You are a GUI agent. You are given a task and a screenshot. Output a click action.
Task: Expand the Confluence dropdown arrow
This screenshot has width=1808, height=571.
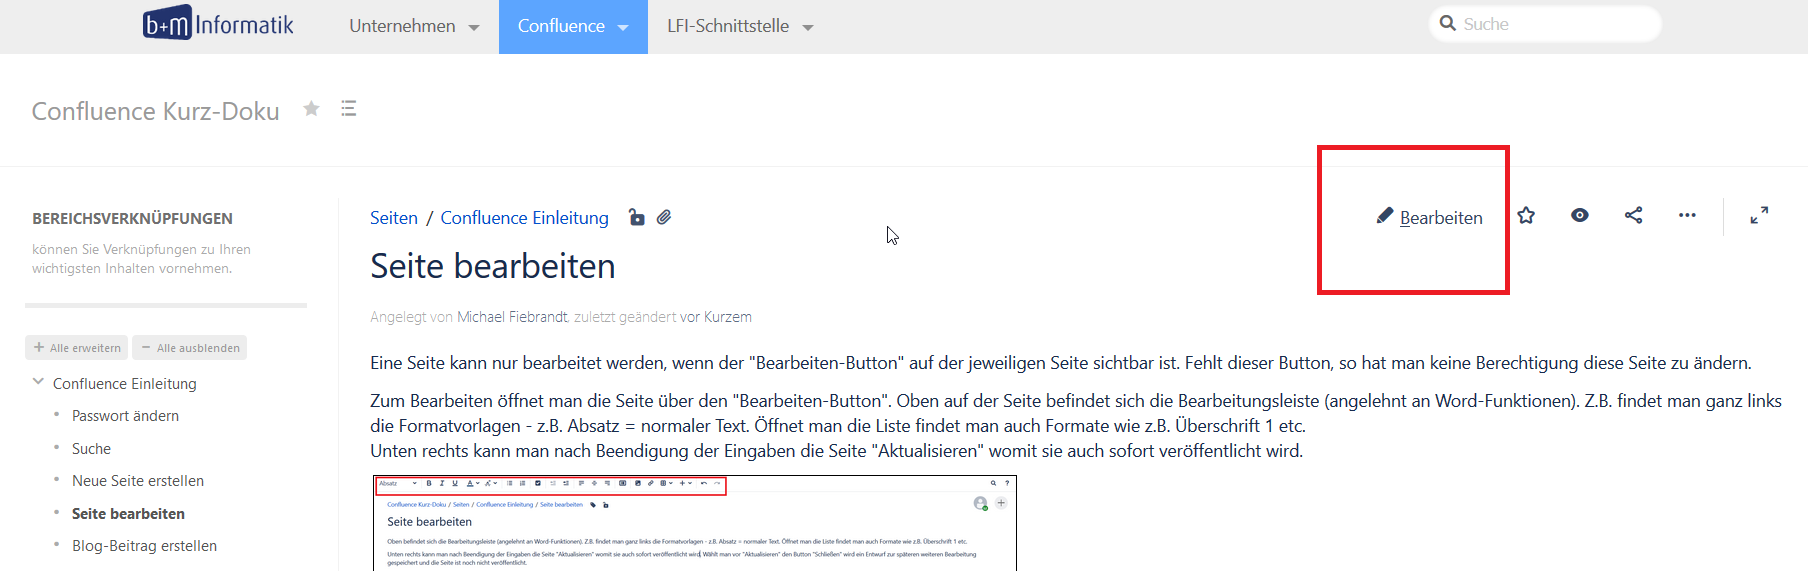click(623, 28)
